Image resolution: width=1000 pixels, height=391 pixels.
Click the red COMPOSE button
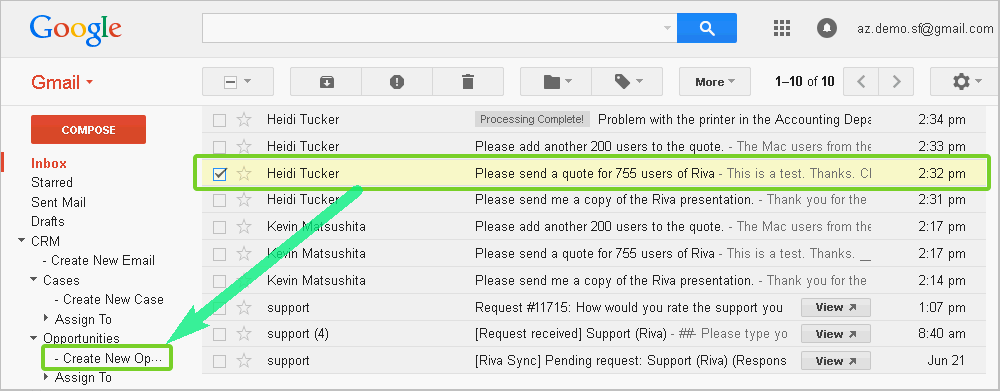point(89,129)
